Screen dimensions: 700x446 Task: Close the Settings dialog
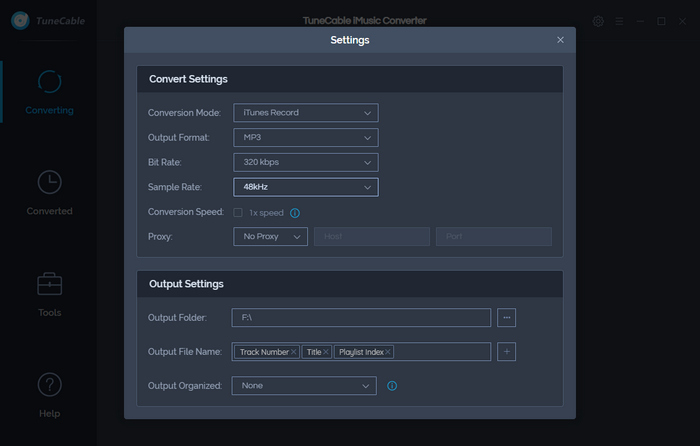[x=560, y=40]
